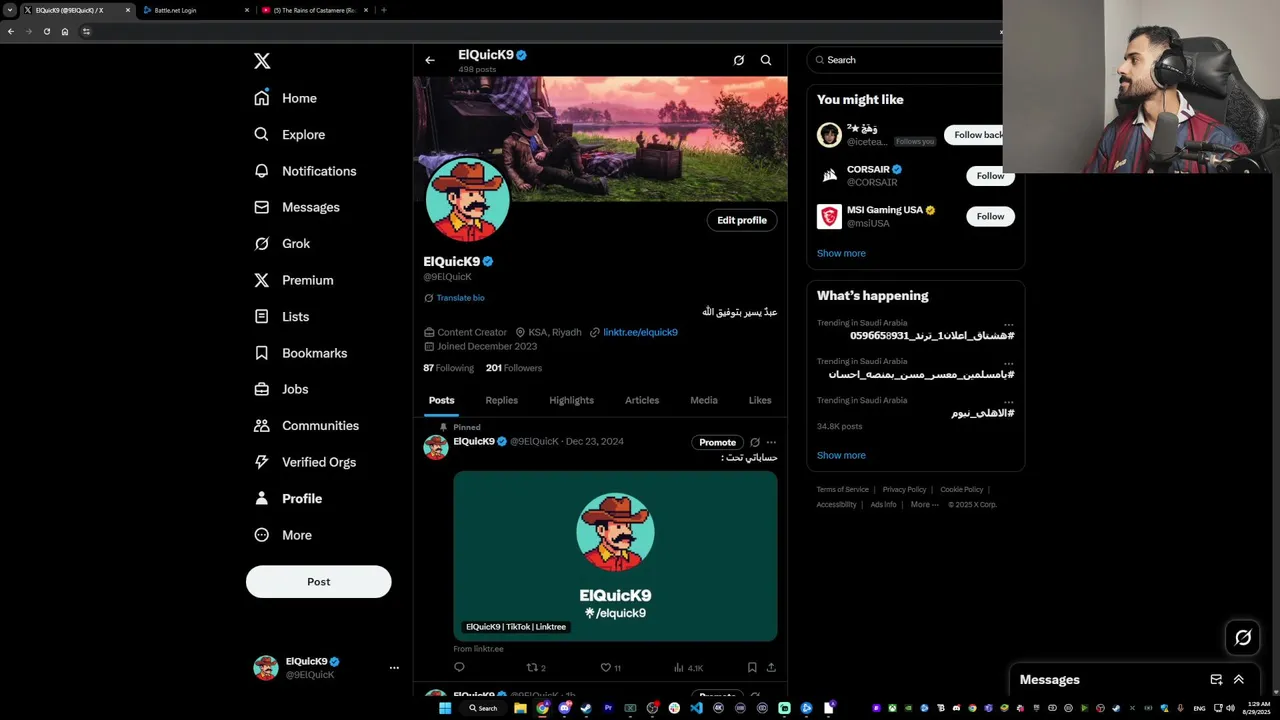
Task: Open the Terms of Service link
Action: tap(842, 490)
